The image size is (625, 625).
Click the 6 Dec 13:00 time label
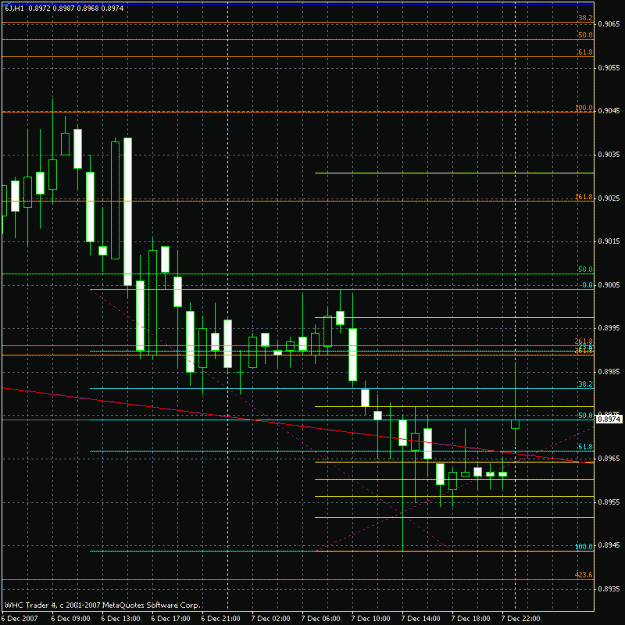pyautogui.click(x=121, y=618)
